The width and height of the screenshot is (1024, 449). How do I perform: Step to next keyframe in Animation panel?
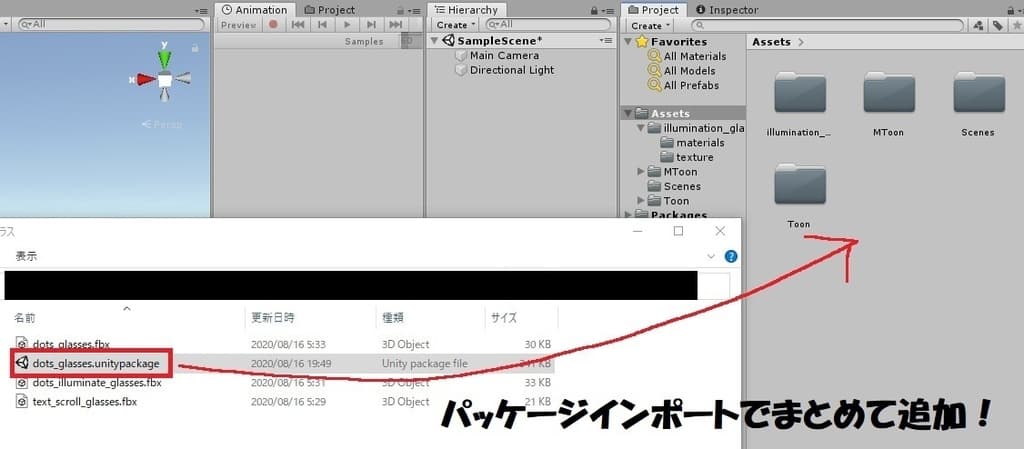[371, 25]
